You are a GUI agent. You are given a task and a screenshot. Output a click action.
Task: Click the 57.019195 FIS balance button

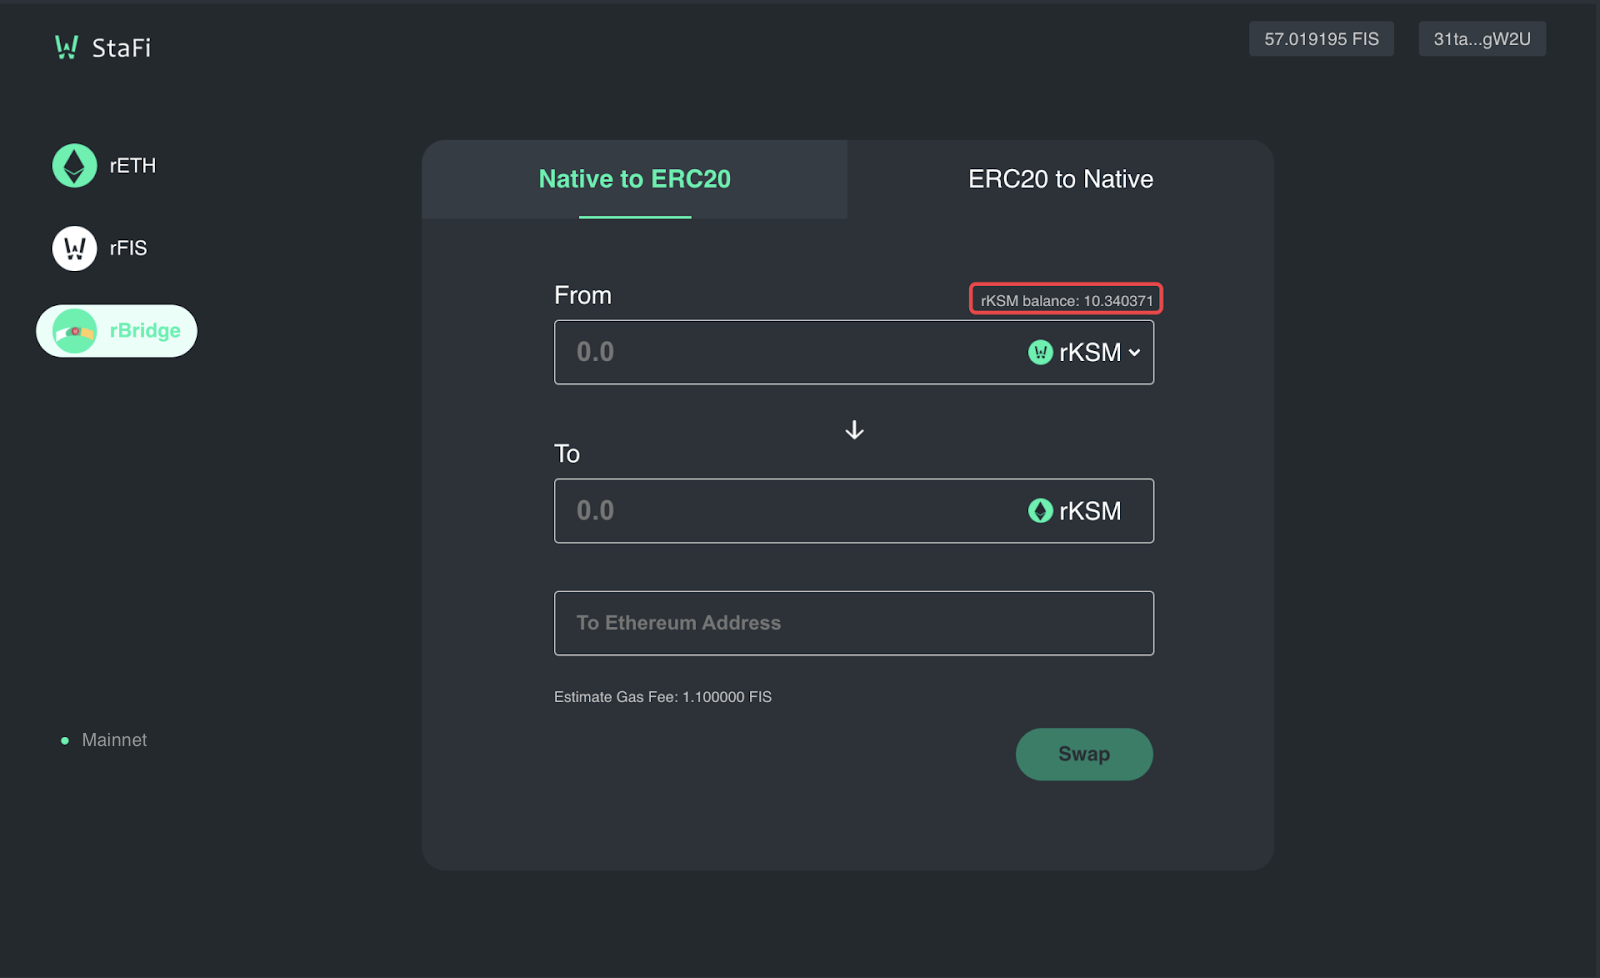coord(1320,39)
